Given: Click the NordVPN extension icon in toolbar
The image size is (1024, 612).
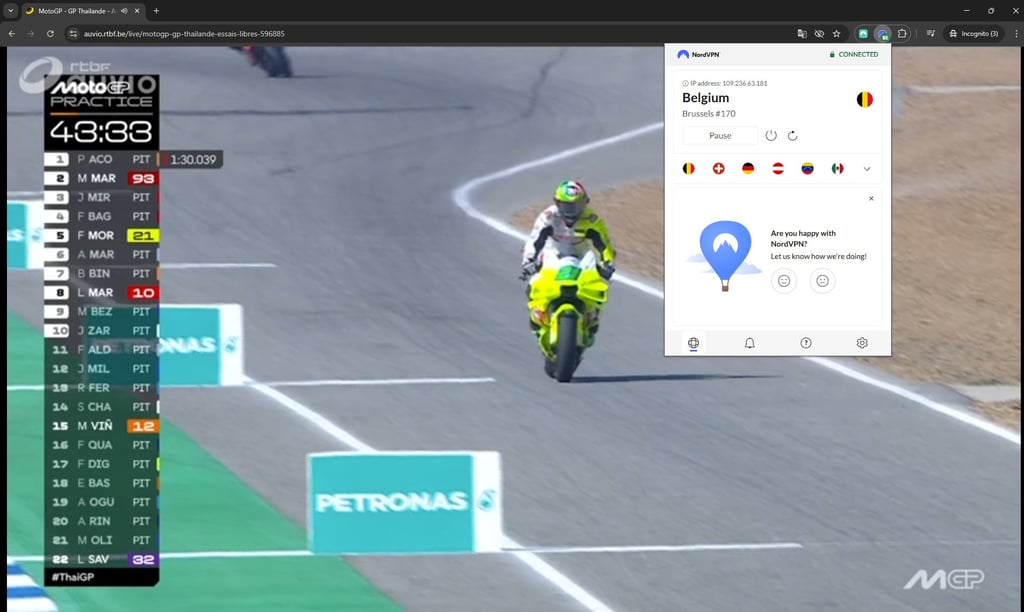Looking at the screenshot, I should tap(883, 33).
